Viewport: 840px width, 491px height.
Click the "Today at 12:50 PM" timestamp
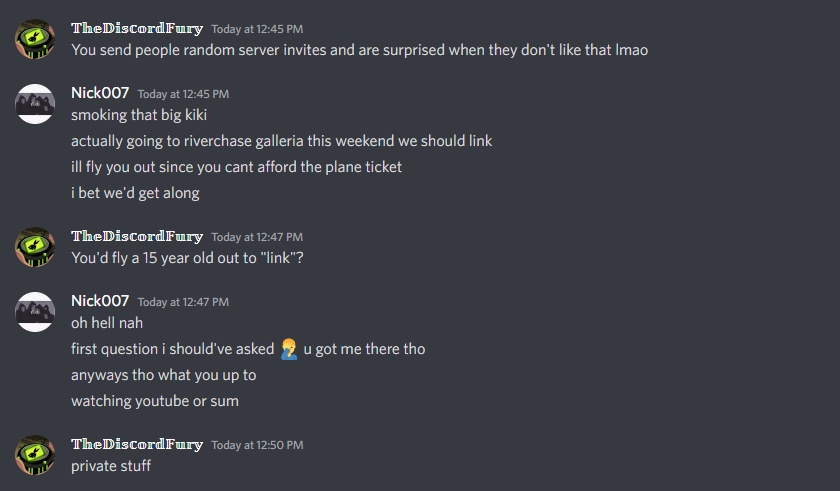point(257,446)
